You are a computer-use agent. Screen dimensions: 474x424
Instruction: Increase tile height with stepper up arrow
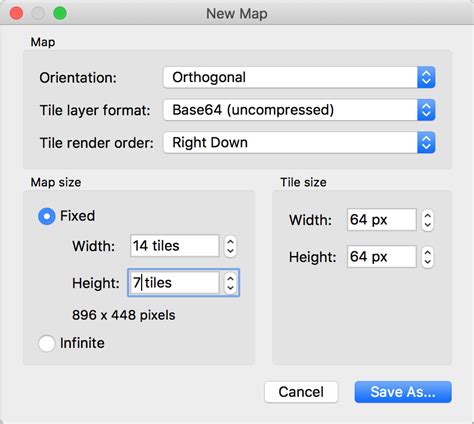pos(427,252)
